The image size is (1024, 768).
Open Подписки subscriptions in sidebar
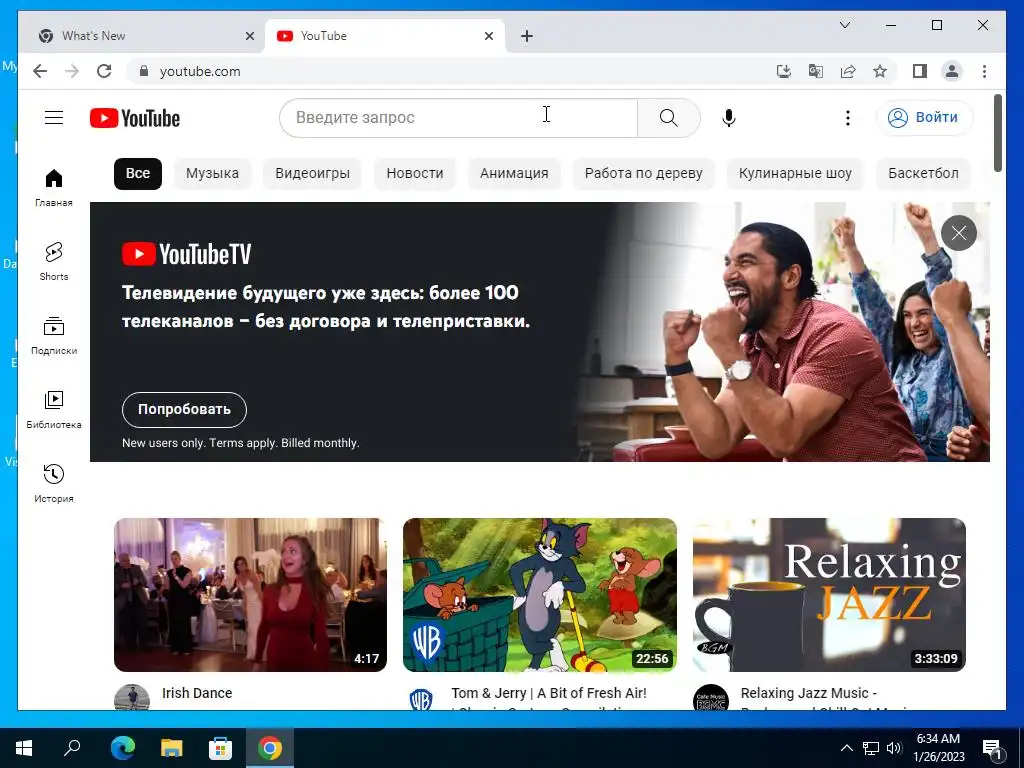tap(54, 336)
